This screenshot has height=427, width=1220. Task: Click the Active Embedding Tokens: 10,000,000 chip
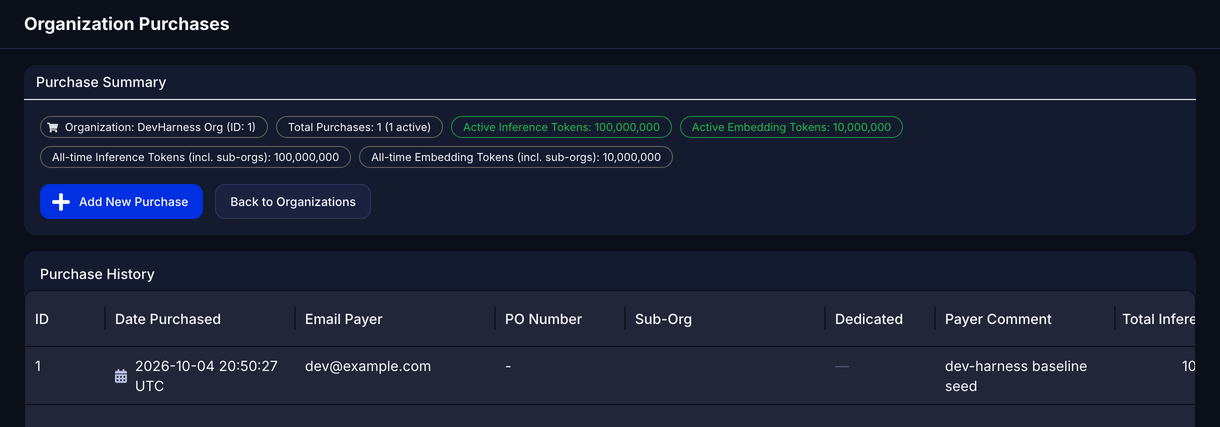click(x=791, y=127)
